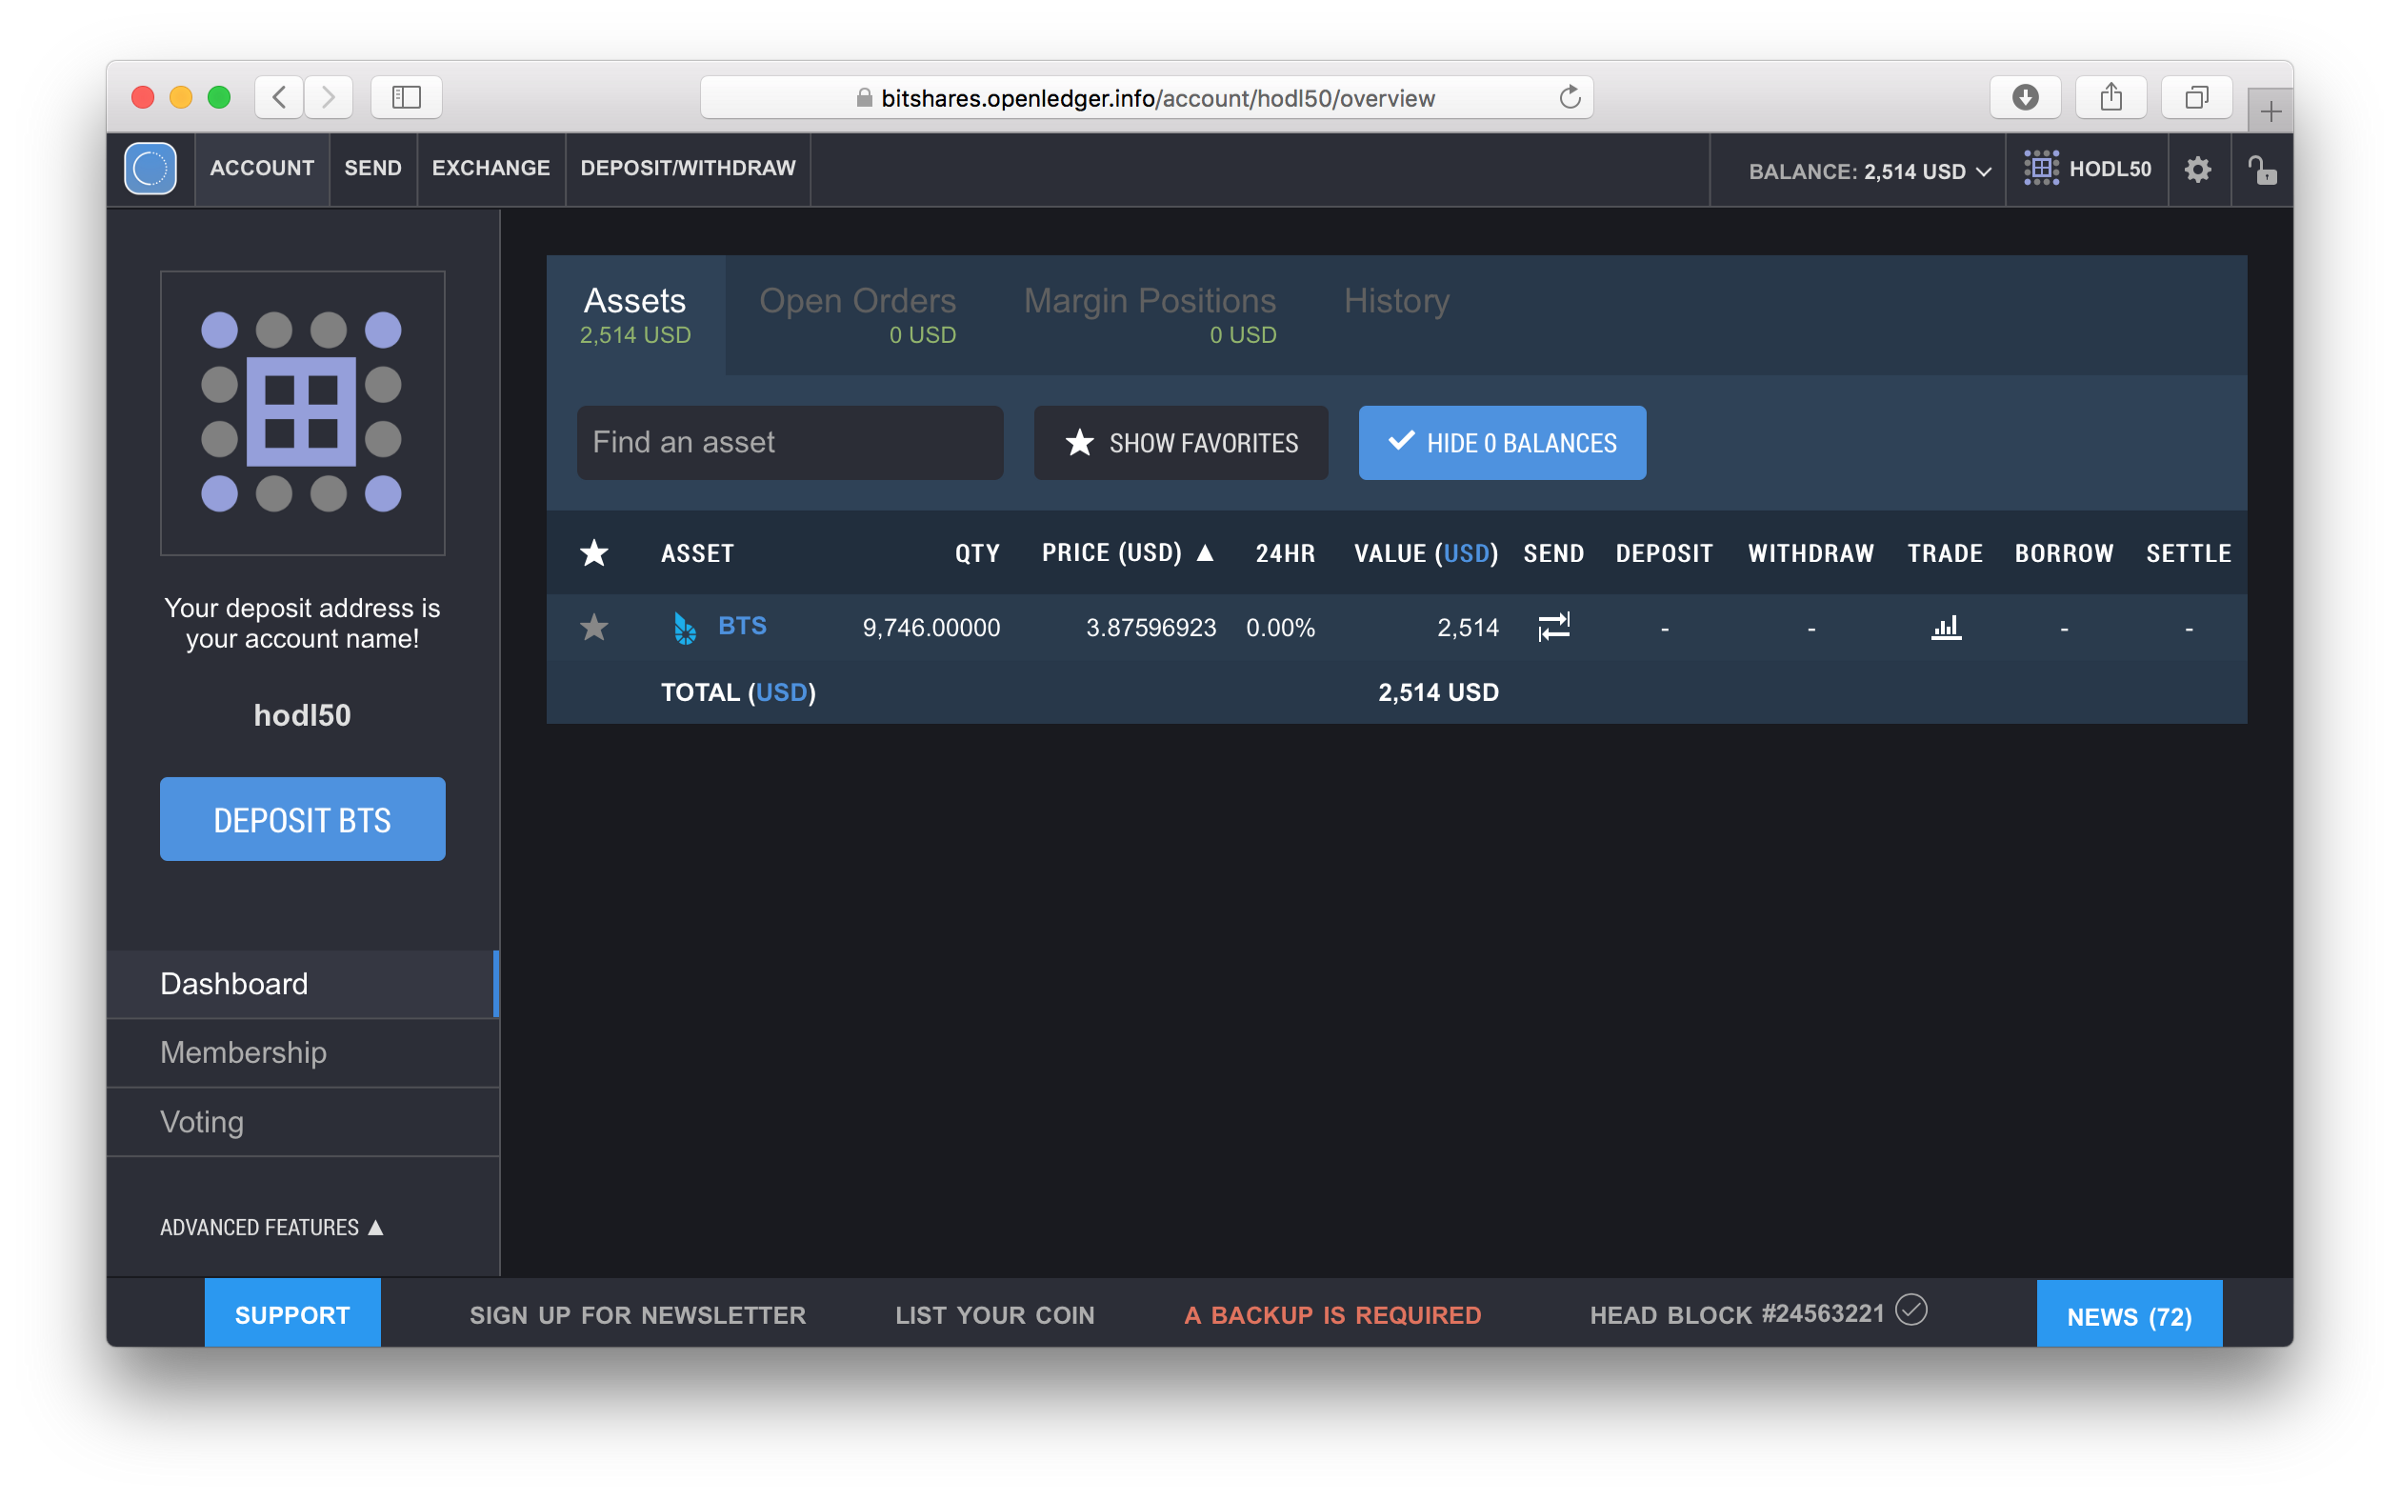Click the A Backup Is Required link
Screen dimensions: 2400x1499
coord(1332,1314)
